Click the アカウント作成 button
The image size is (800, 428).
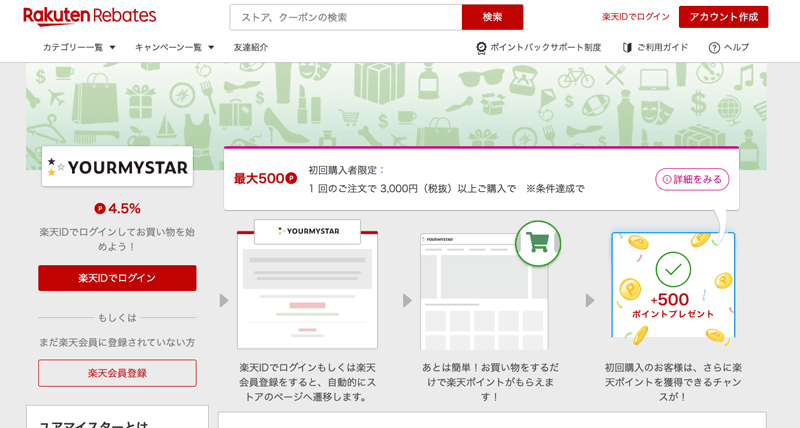(723, 17)
